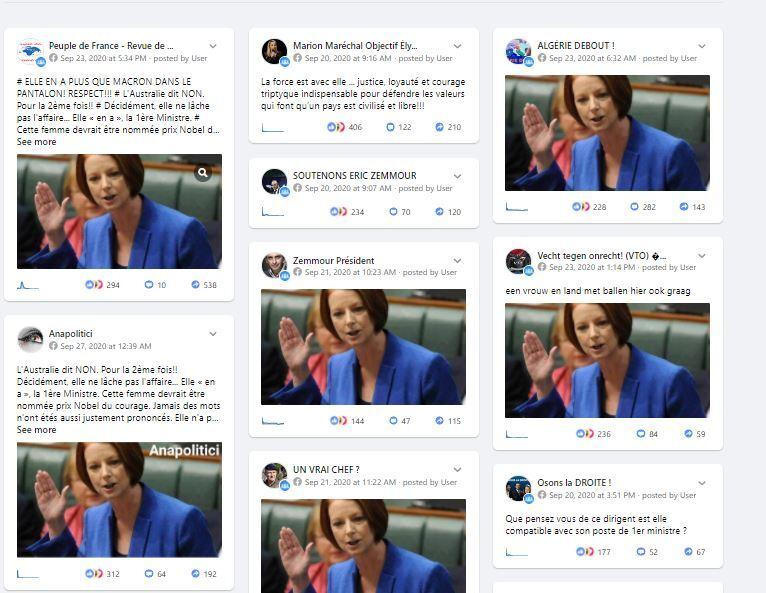Open the Anapolitici watermarked post image
The width and height of the screenshot is (766, 593).
(119, 500)
